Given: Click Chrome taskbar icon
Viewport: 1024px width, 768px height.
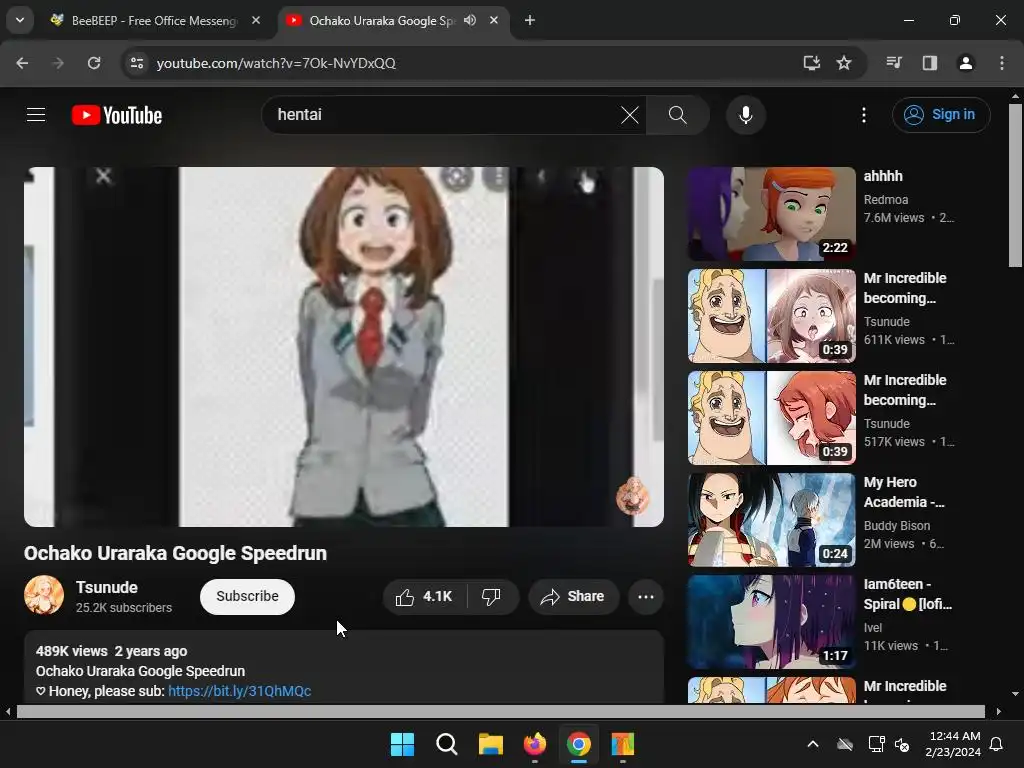Looking at the screenshot, I should (x=579, y=744).
